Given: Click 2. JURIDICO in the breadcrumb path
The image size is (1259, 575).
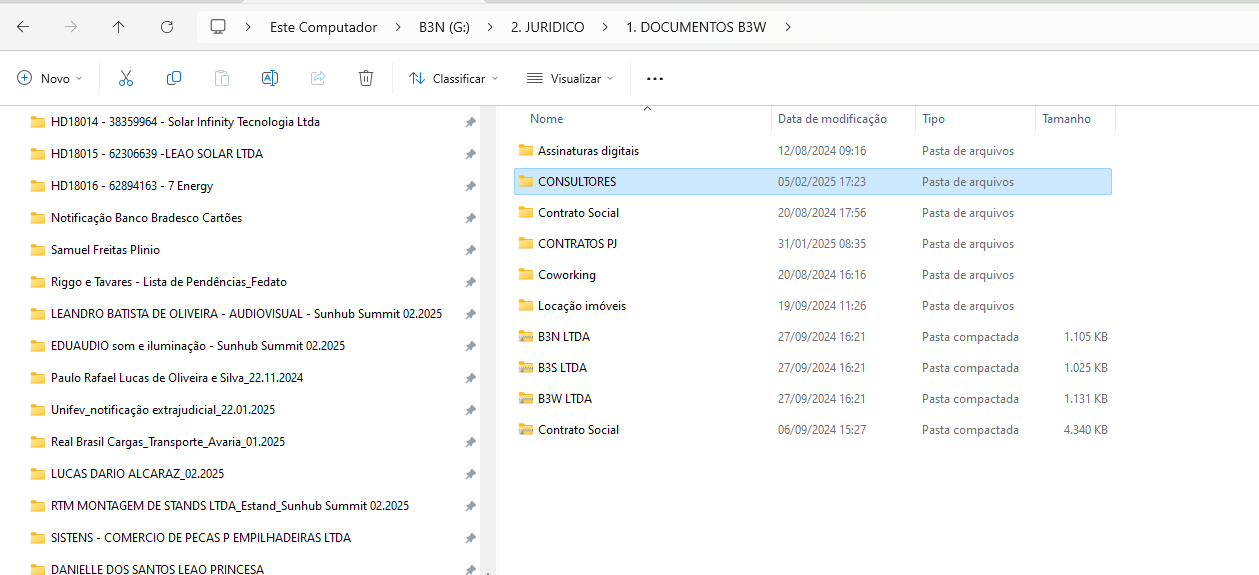Looking at the screenshot, I should [547, 27].
